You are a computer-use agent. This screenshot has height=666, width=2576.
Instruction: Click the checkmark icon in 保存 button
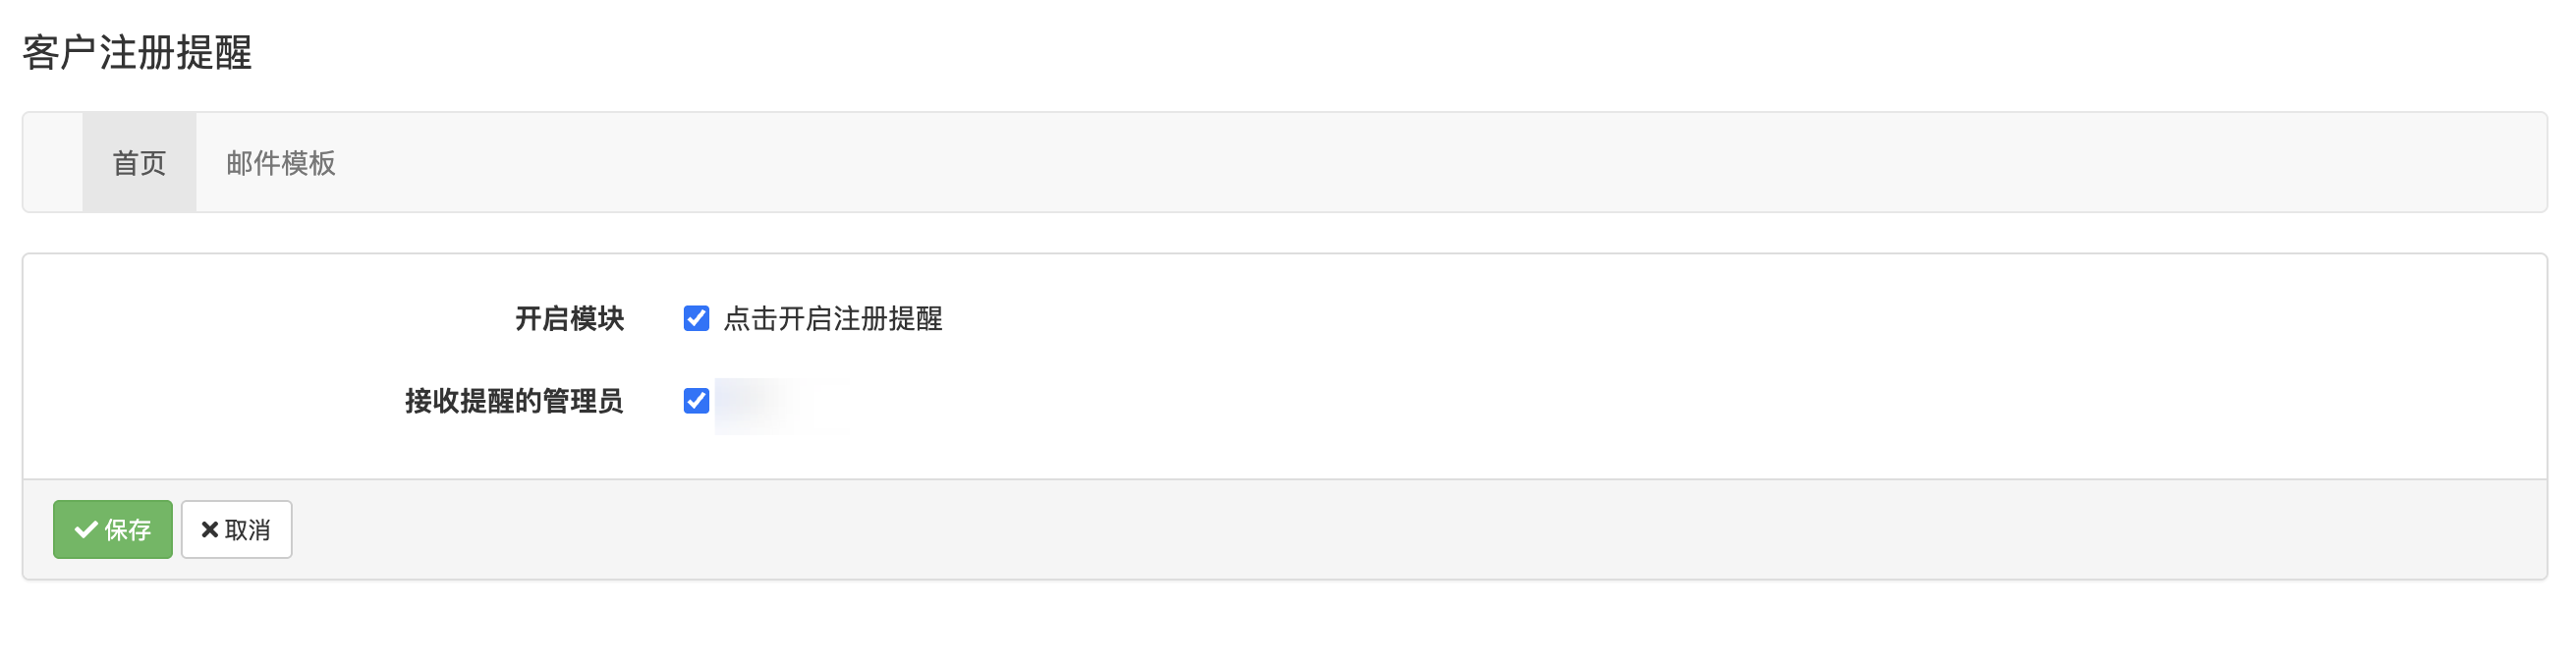(x=86, y=529)
